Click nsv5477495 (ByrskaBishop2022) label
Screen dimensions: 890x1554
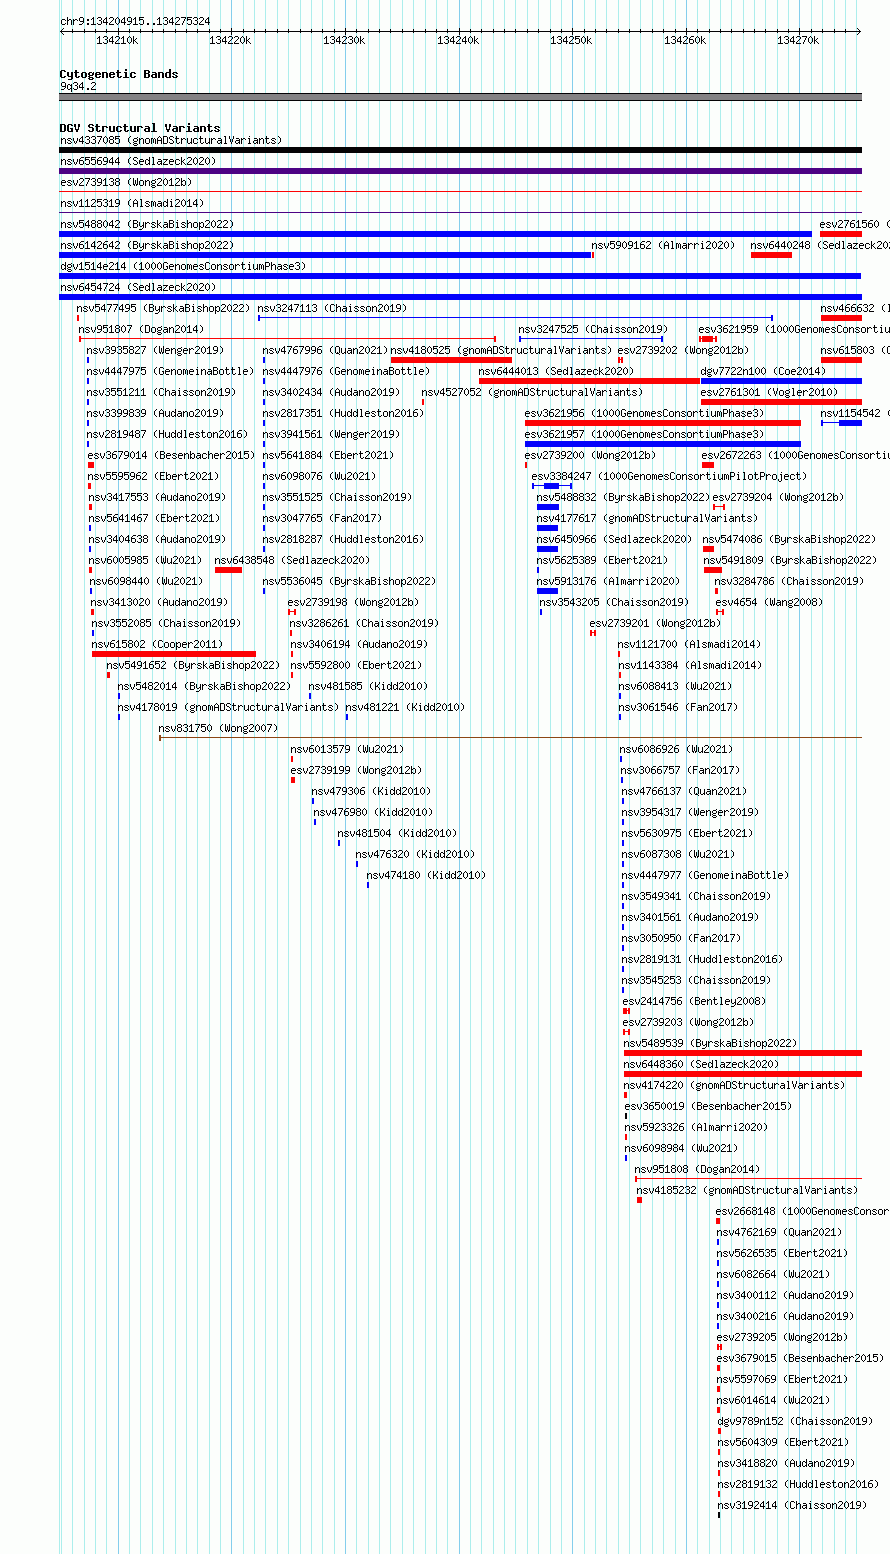point(164,308)
